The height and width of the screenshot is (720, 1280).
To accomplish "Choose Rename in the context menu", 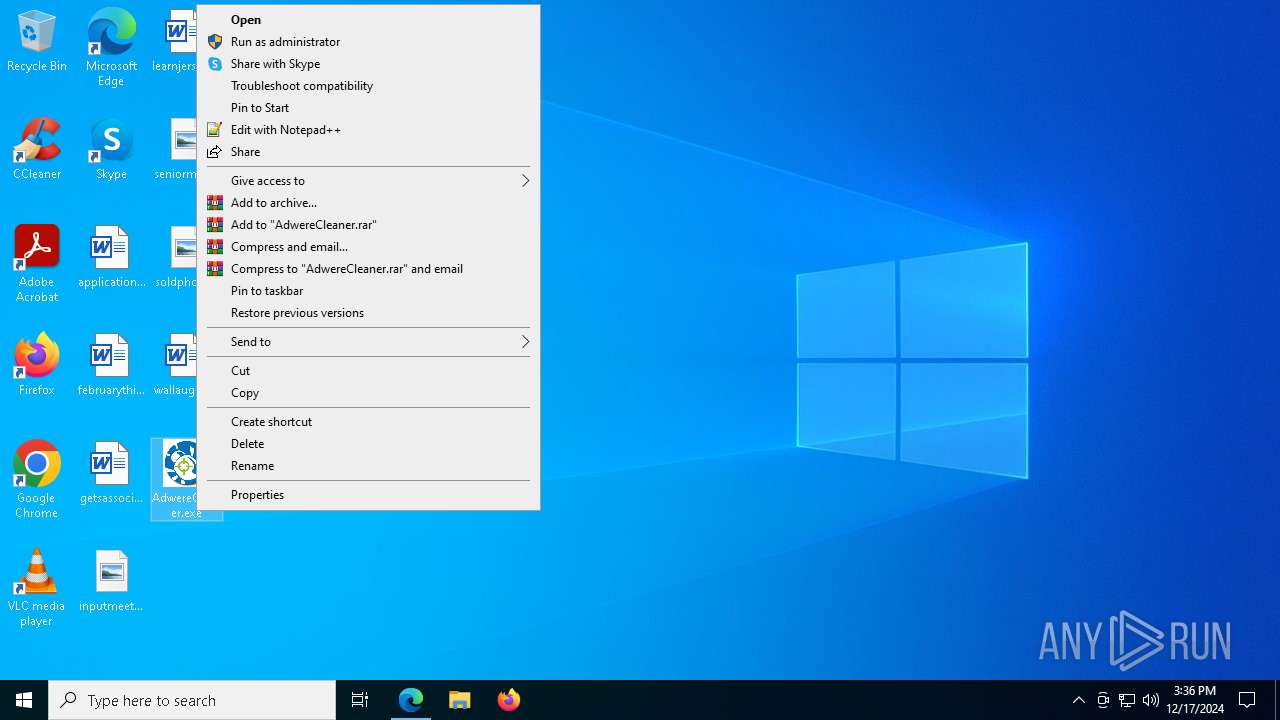I will [368, 465].
